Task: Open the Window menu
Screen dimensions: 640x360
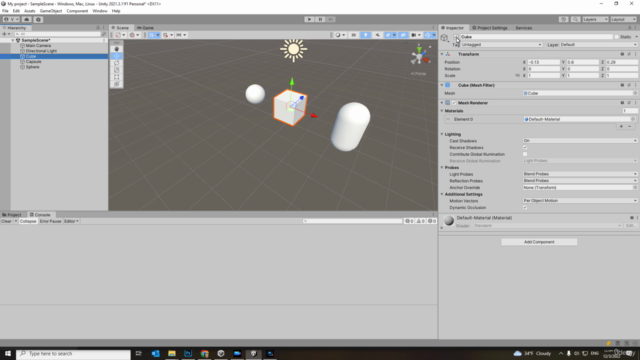Action: point(100,11)
